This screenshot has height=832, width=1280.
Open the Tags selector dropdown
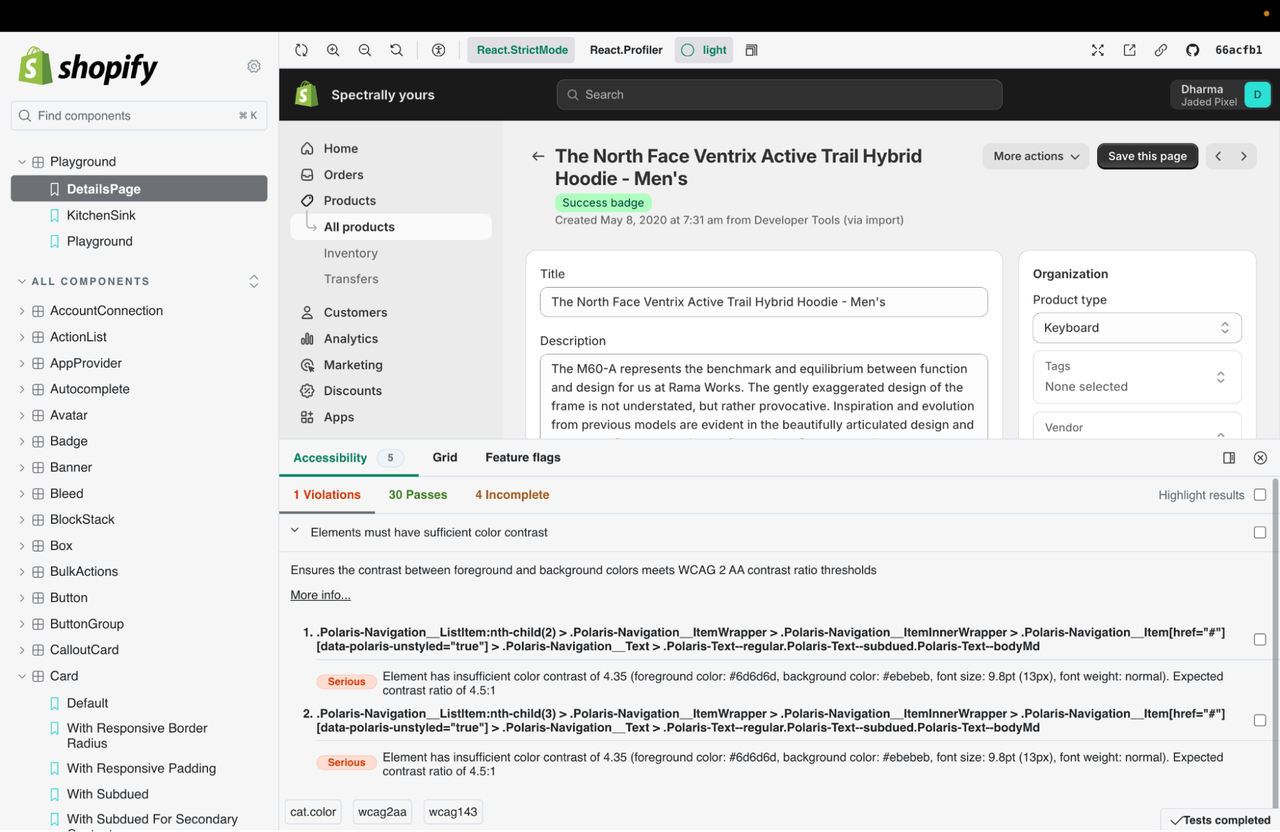[x=1136, y=377]
